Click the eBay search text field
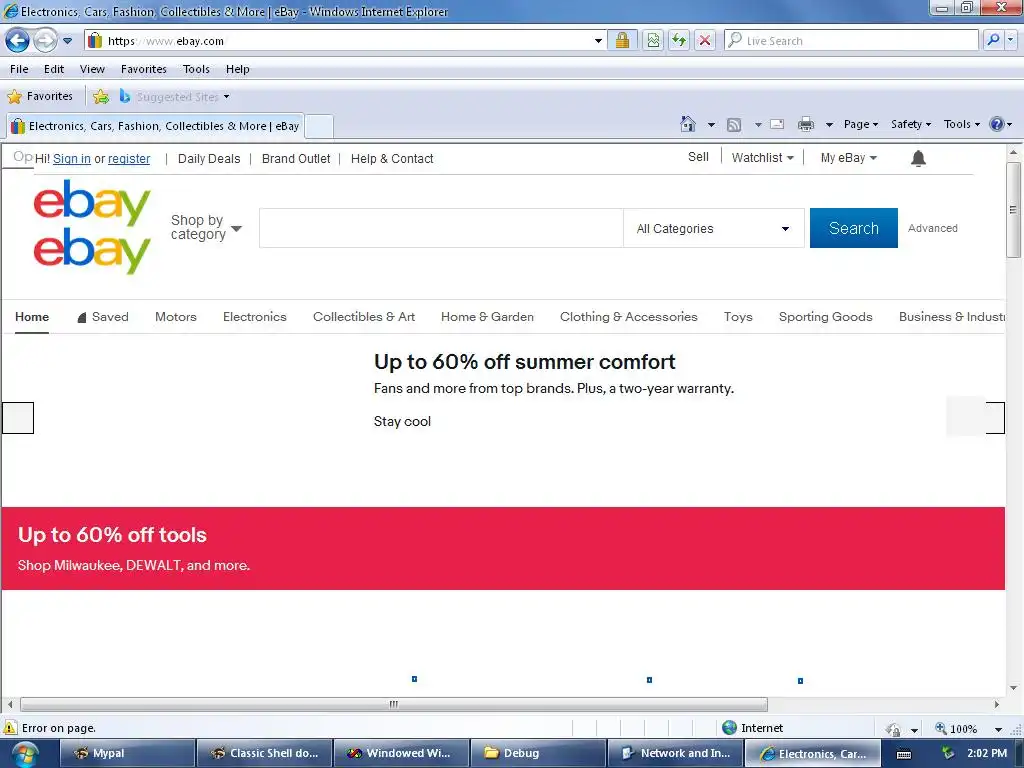Image resolution: width=1024 pixels, height=768 pixels. 441,228
